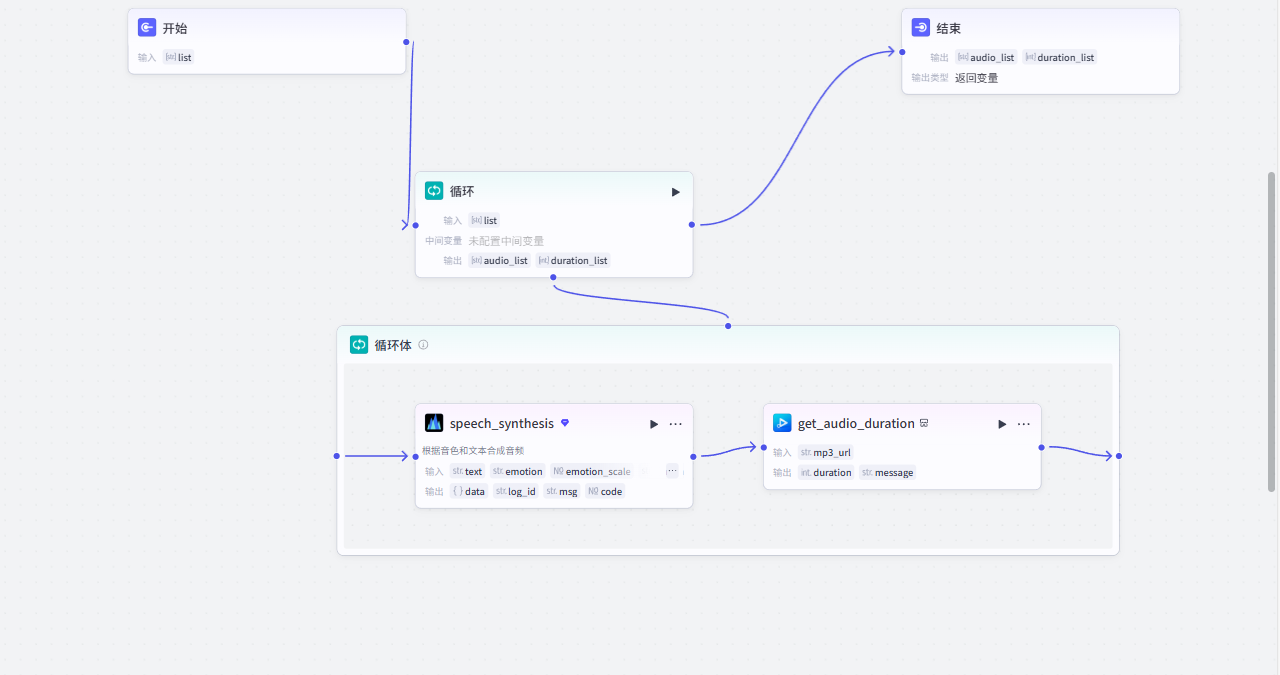Click the badge icon after get_audio_duration title

924,423
